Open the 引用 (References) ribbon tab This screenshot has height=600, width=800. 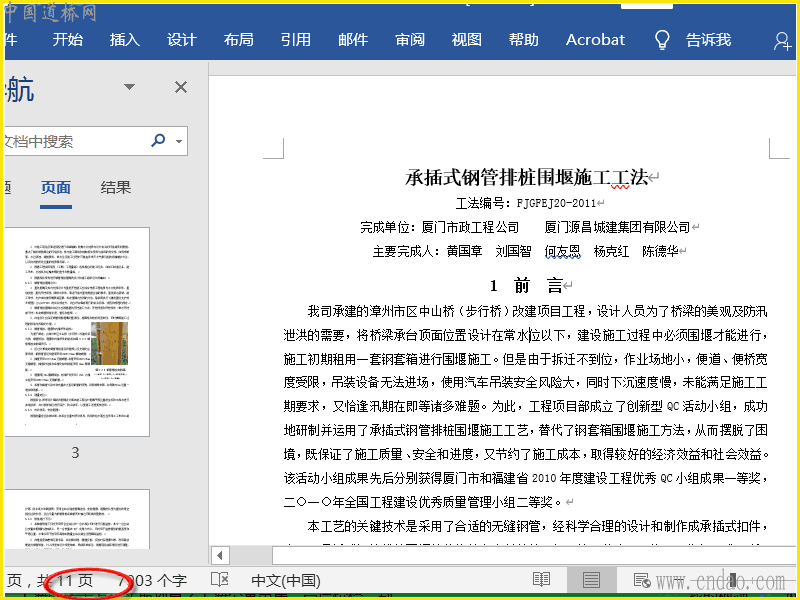[295, 40]
